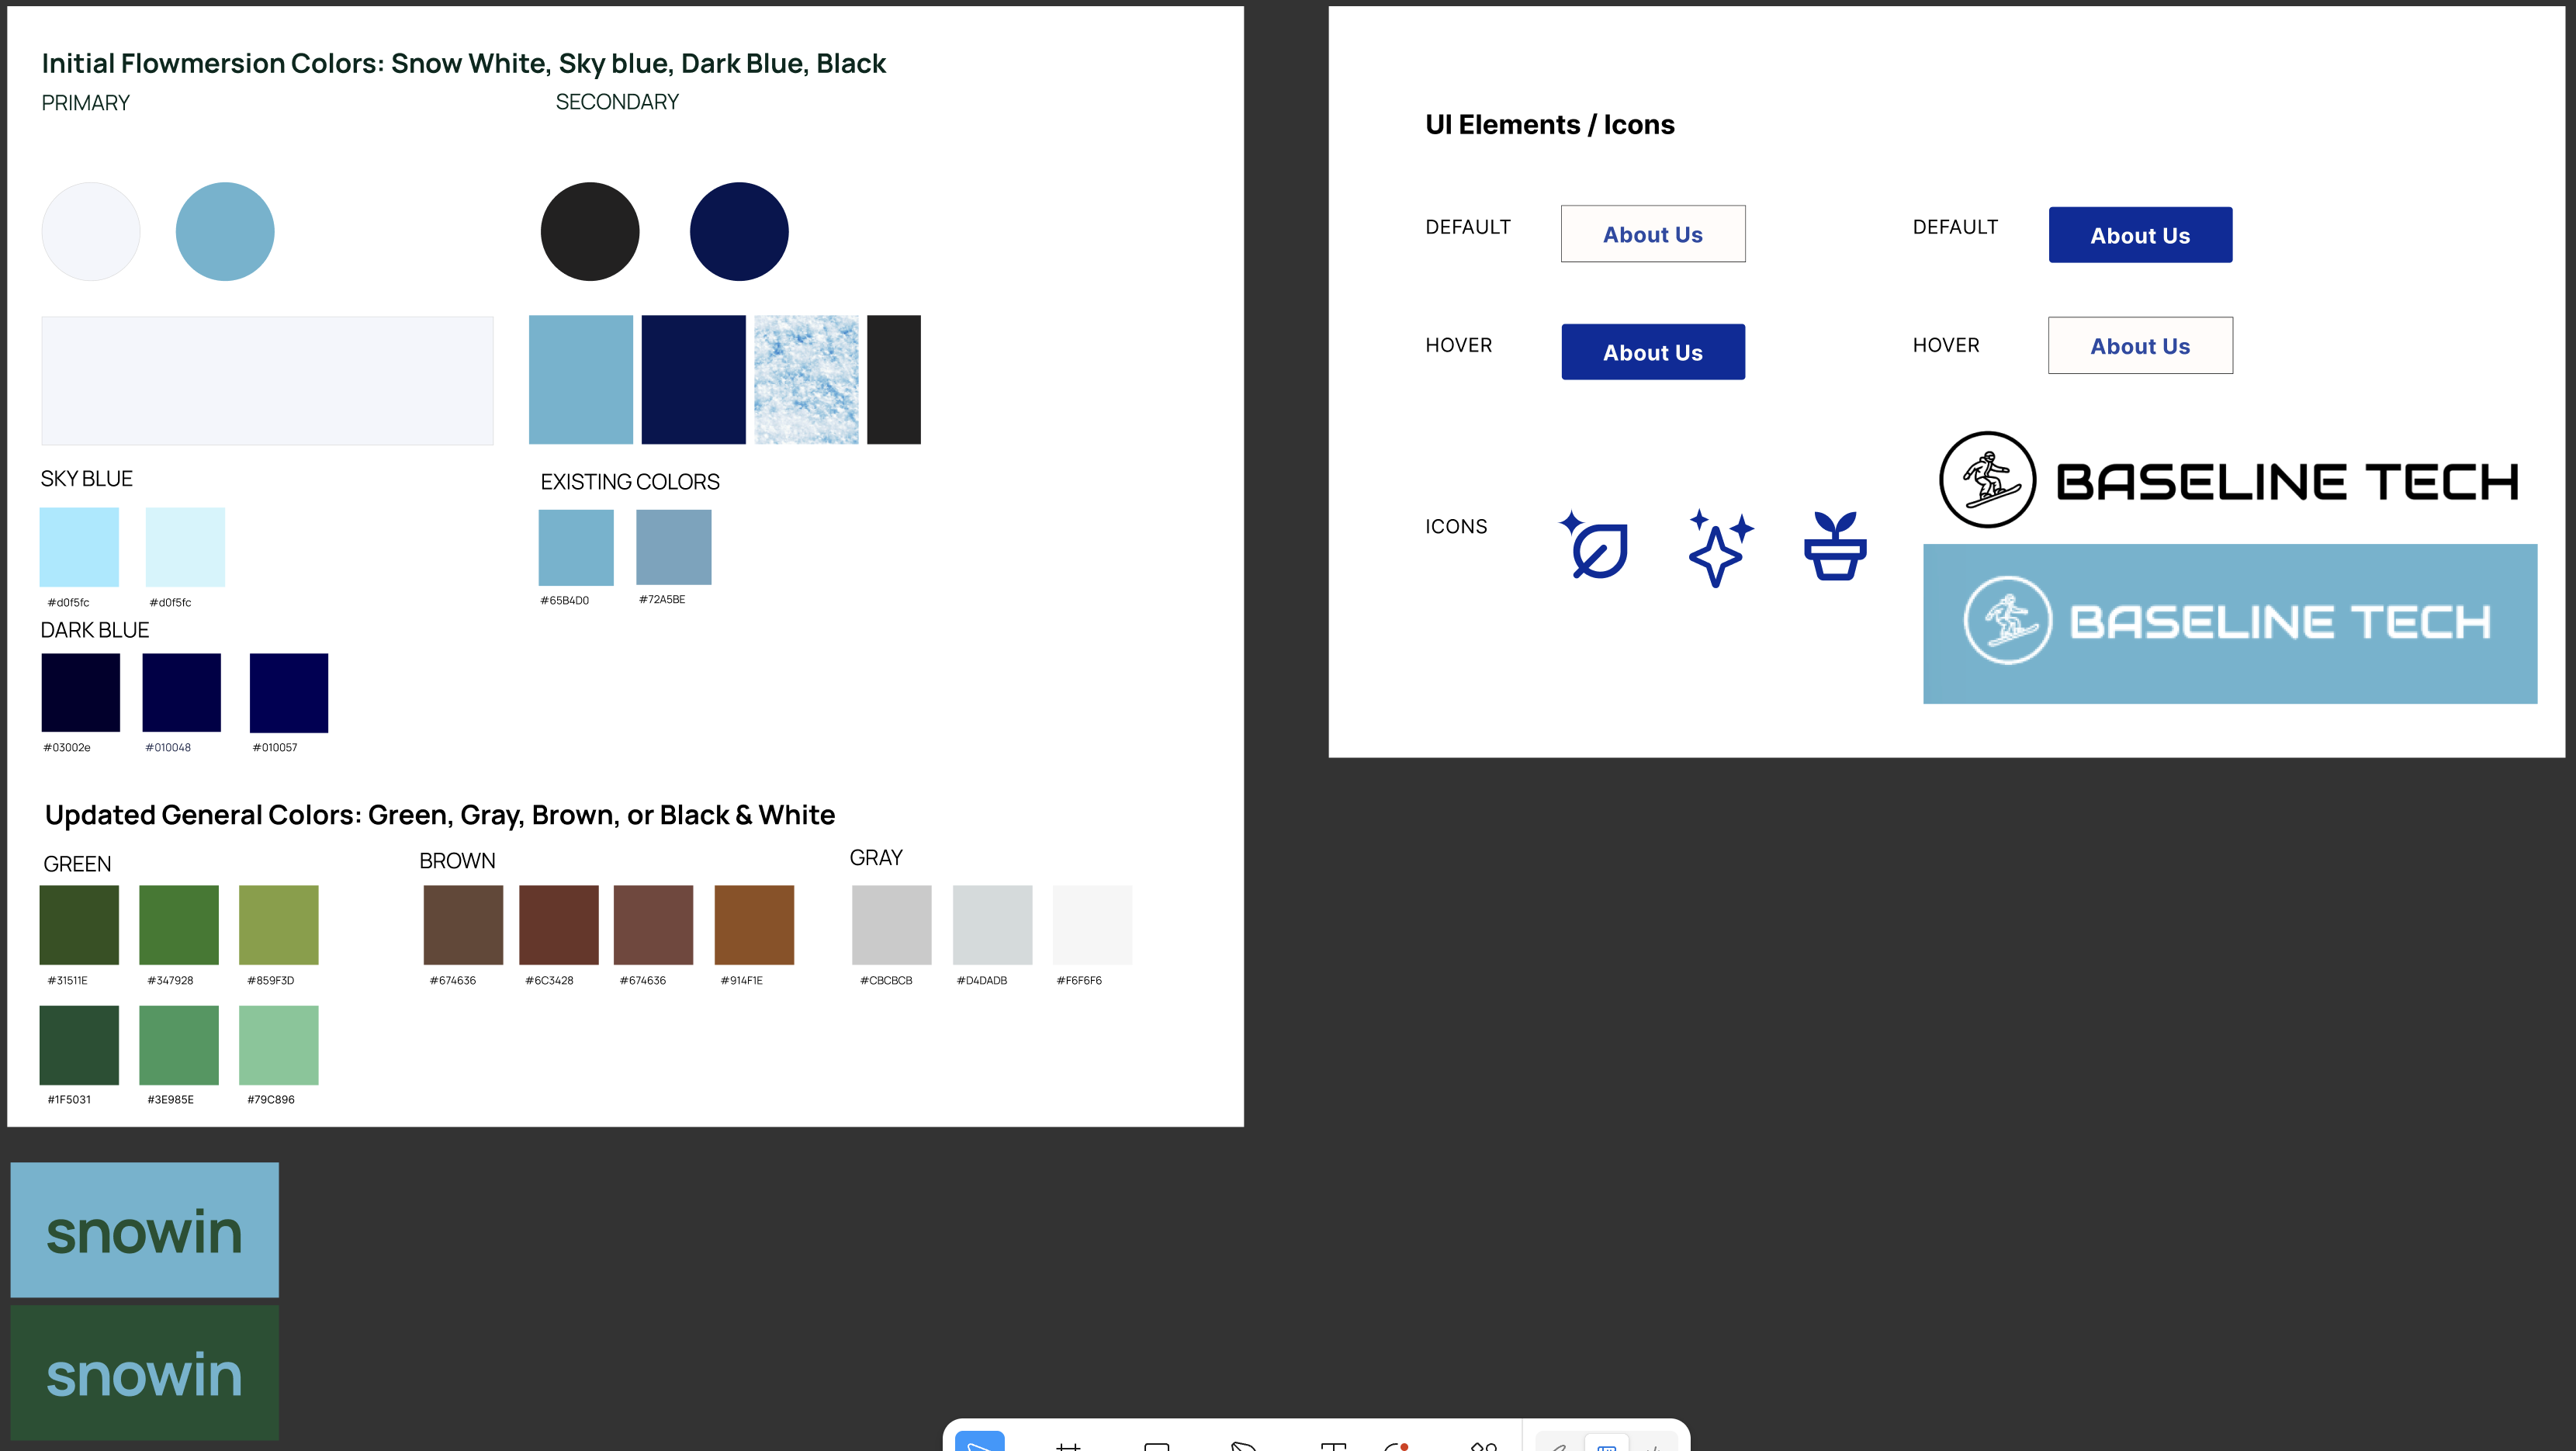Select the Baseline Tech logo on blue background
This screenshot has height=1451, width=2576.
[2229, 623]
